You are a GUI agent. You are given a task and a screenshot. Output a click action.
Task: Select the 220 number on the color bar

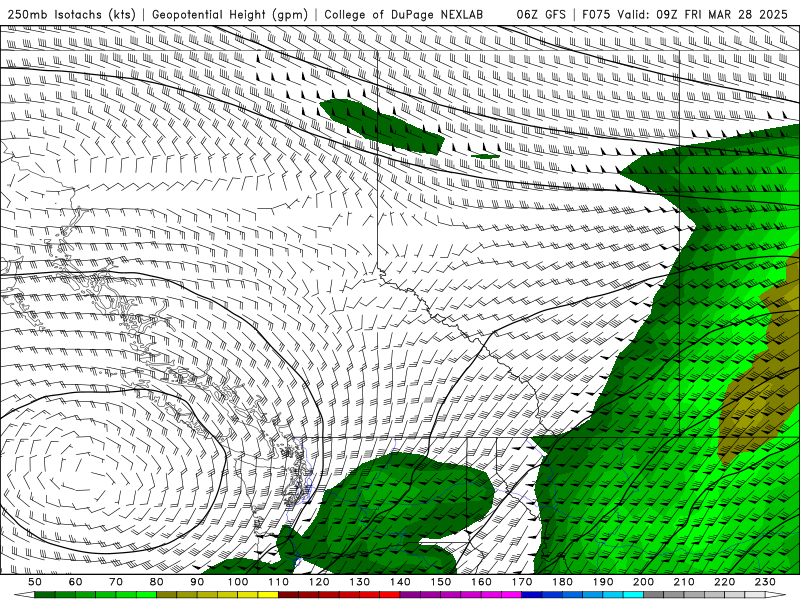click(725, 582)
